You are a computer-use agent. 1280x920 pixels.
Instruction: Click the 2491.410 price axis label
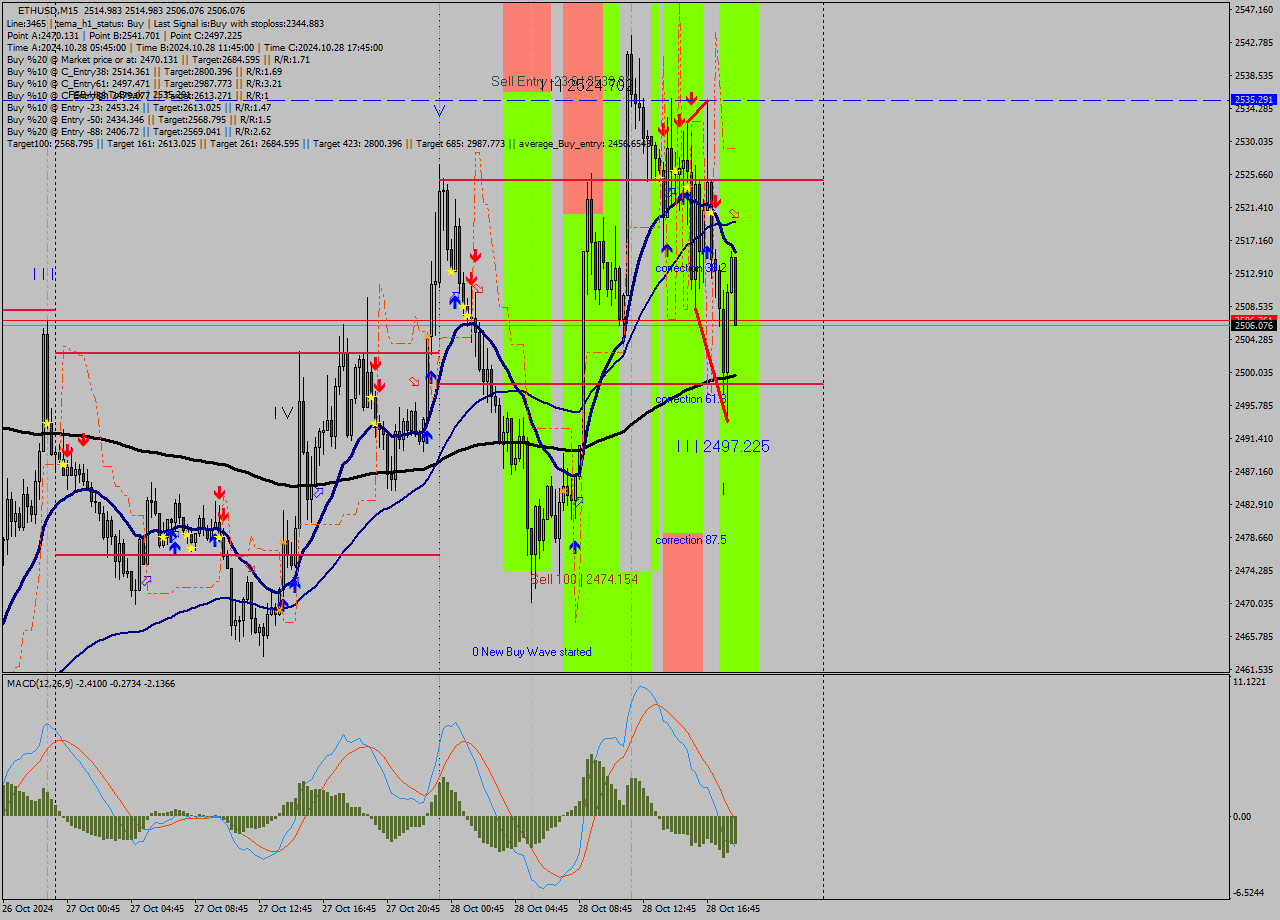click(x=1254, y=438)
